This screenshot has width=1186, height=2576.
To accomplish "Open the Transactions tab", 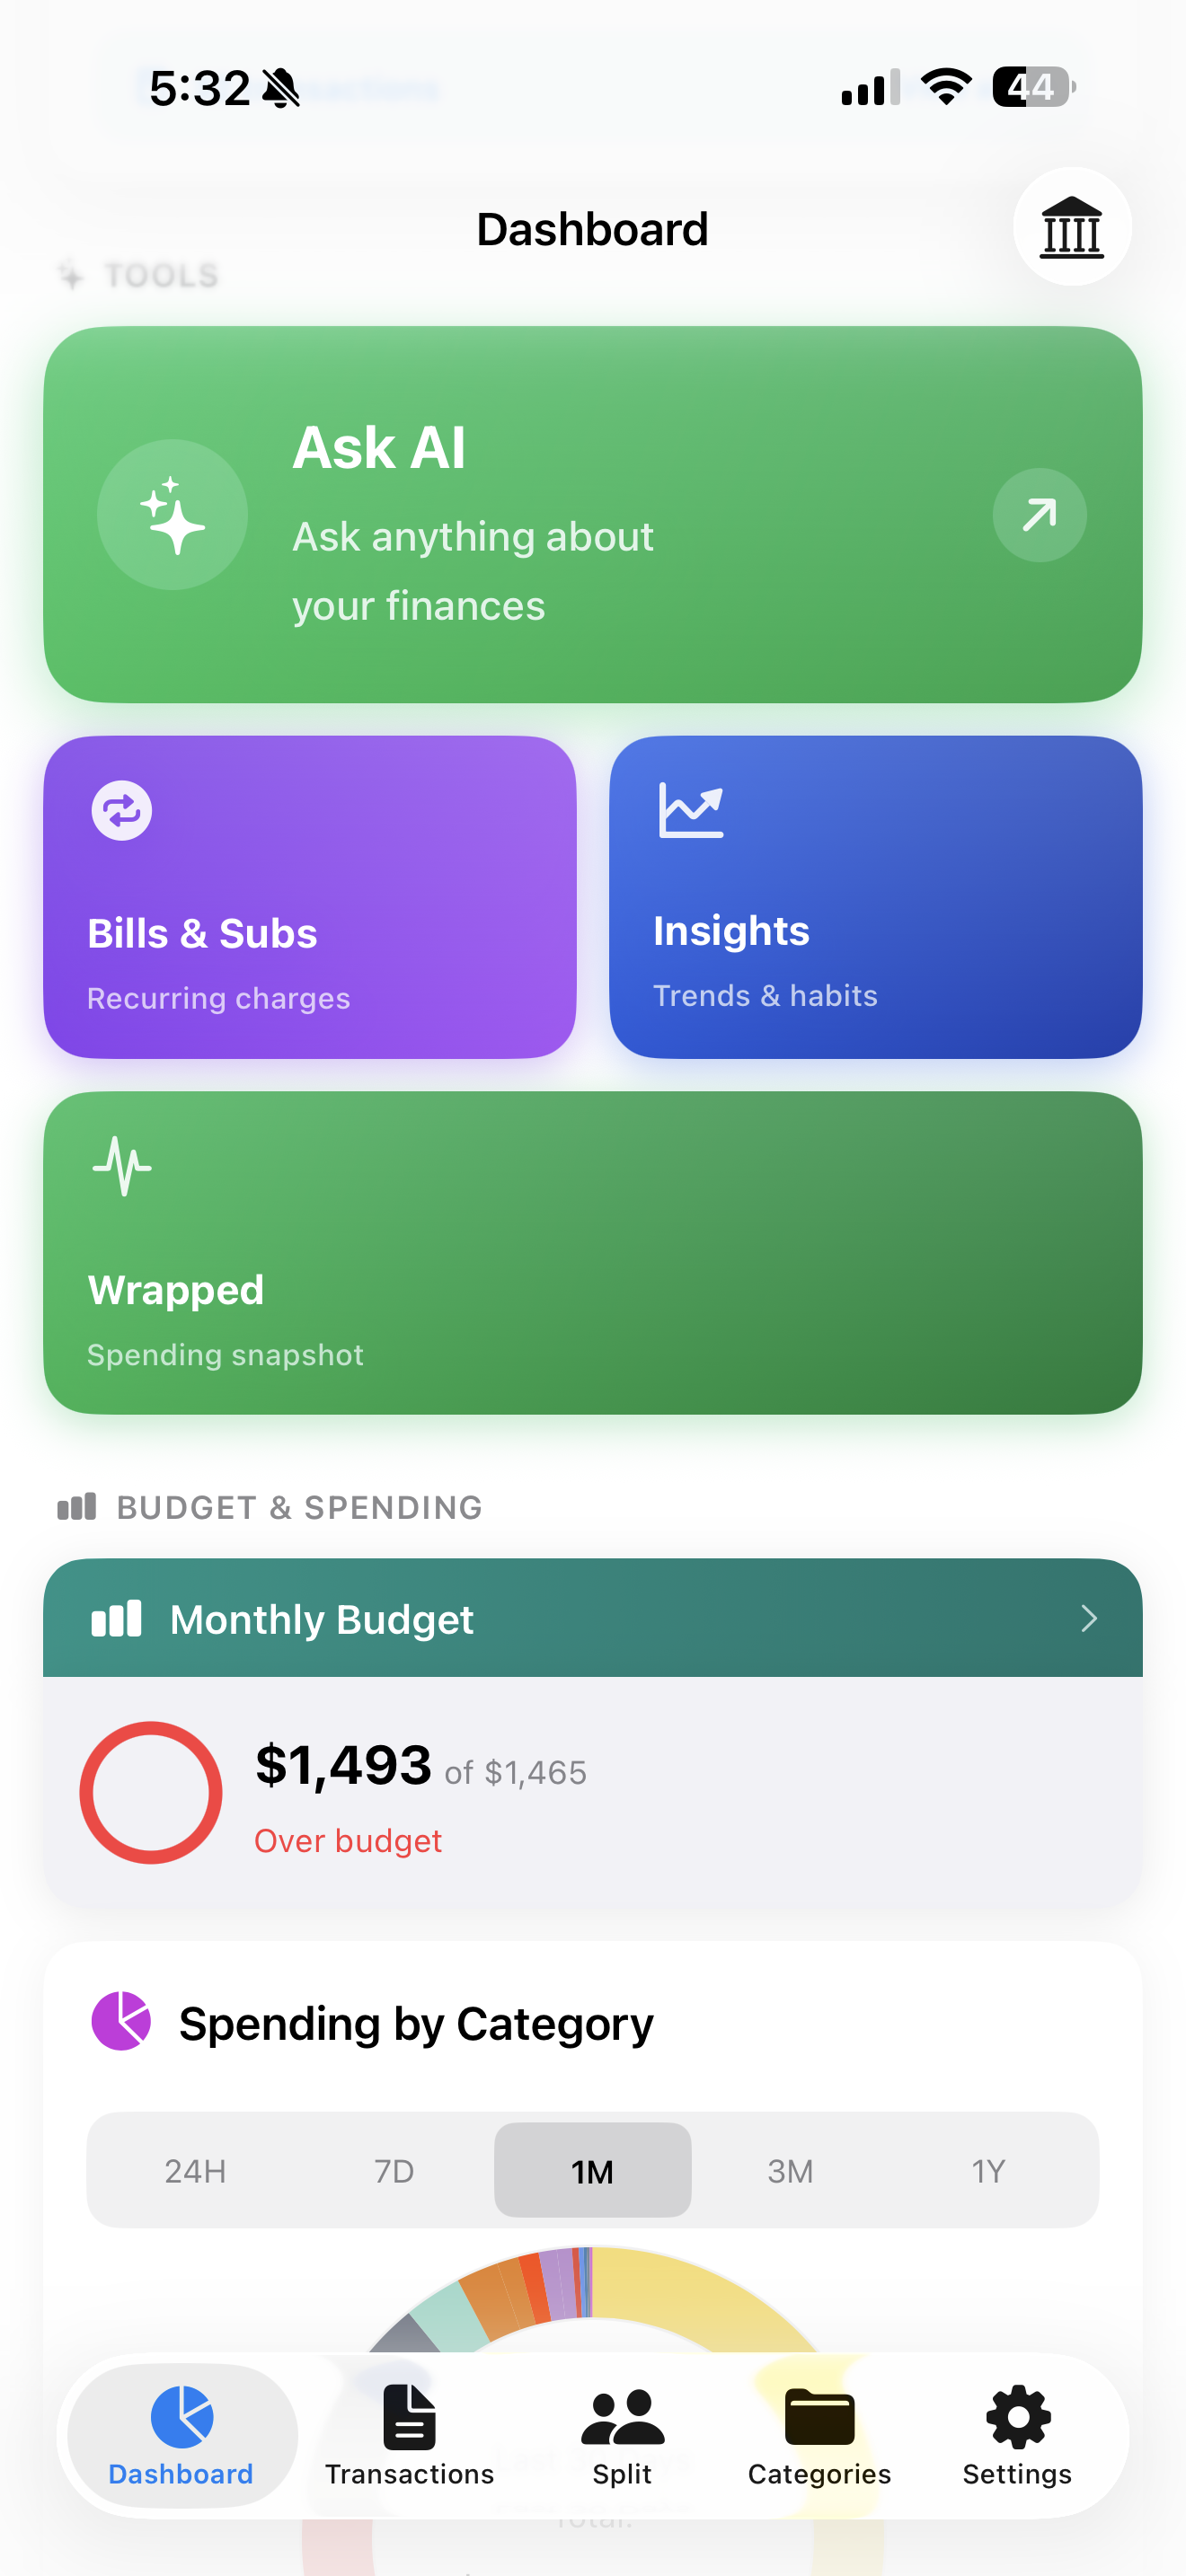I will point(409,2435).
